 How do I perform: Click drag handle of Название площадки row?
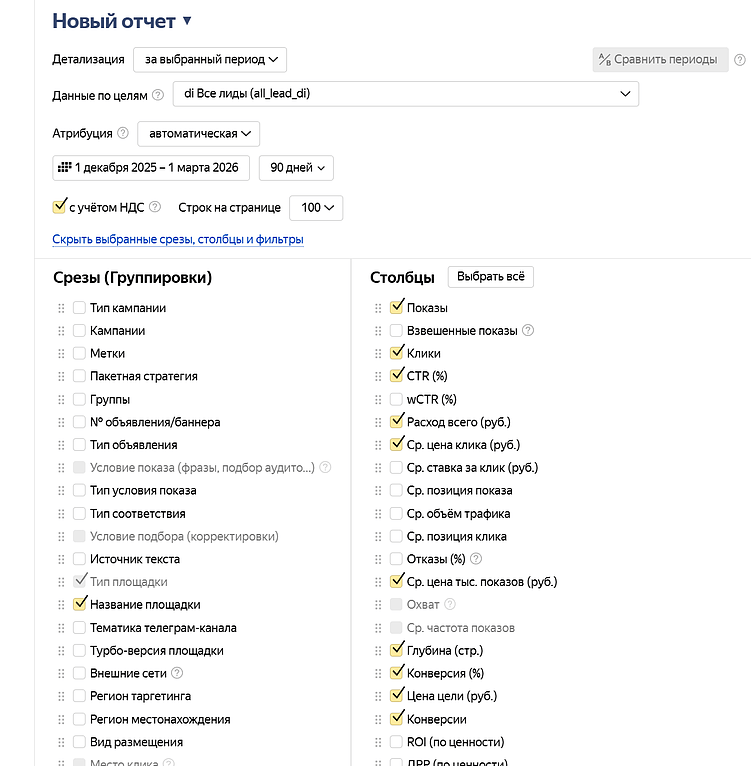(x=61, y=605)
